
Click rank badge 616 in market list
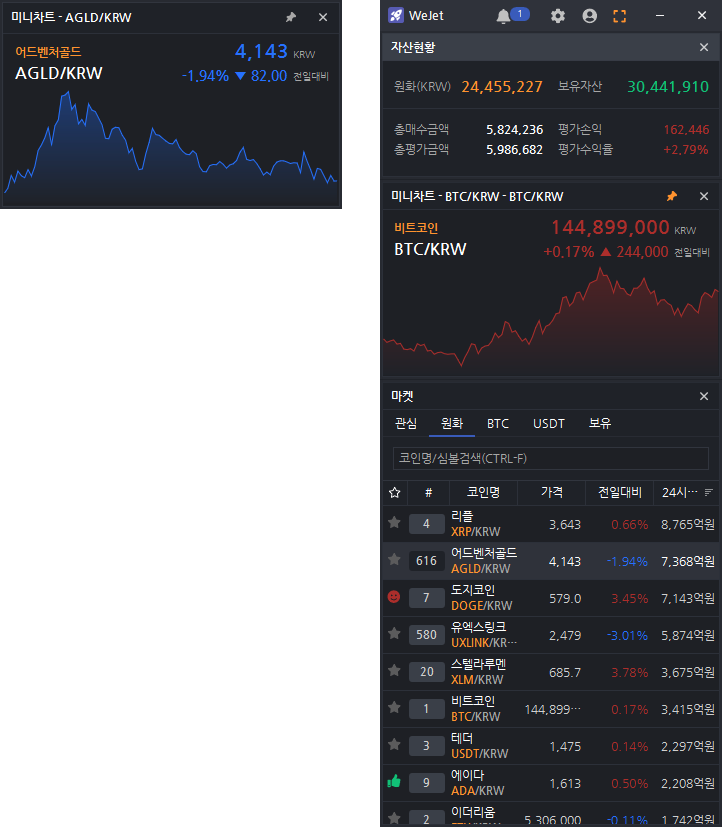point(427,561)
